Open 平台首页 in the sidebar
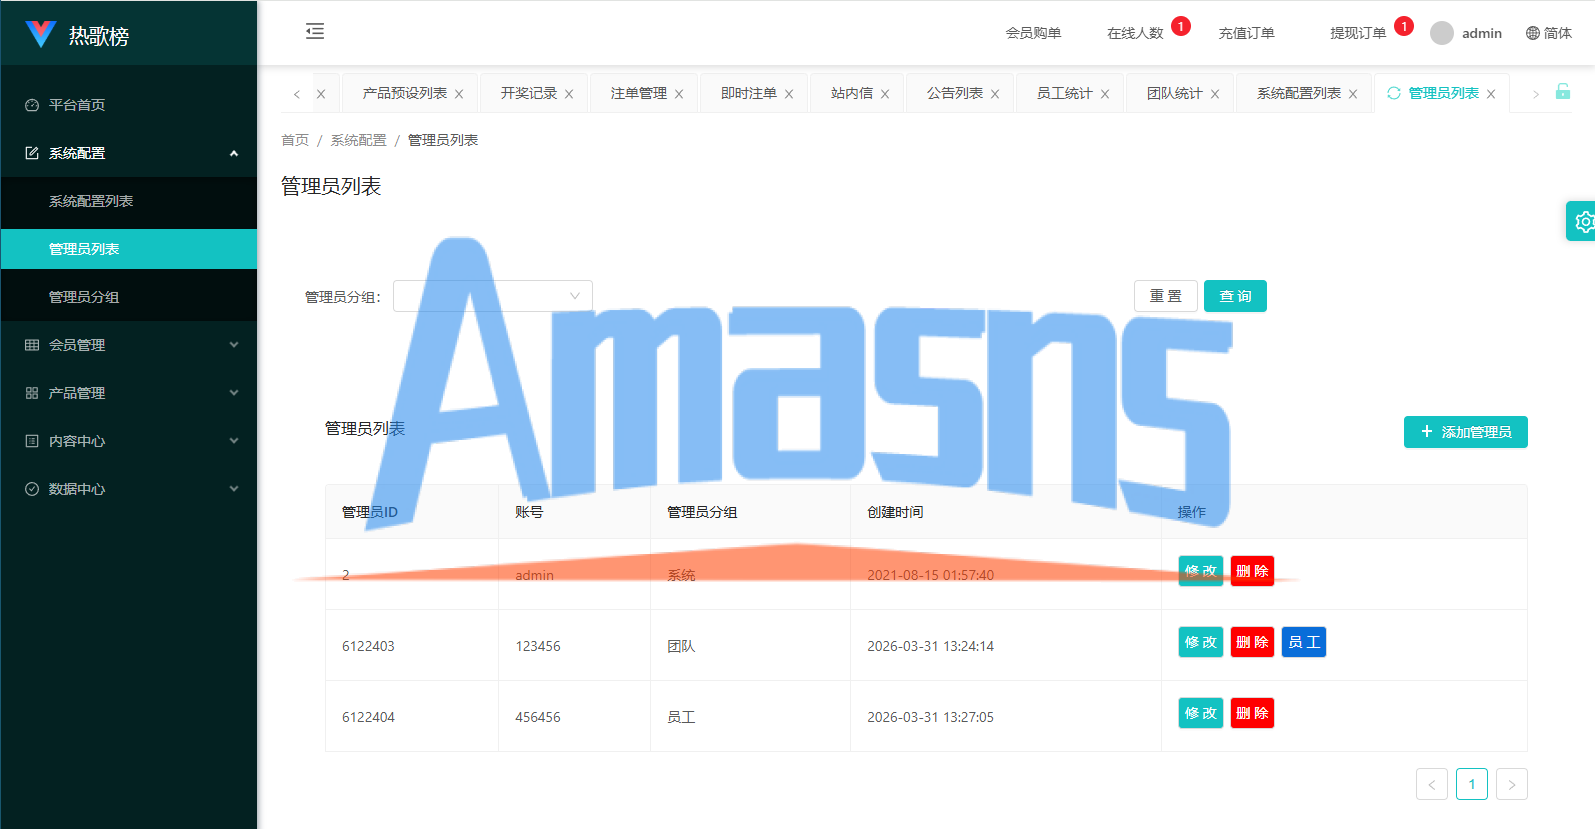Viewport: 1595px width, 829px height. click(128, 105)
